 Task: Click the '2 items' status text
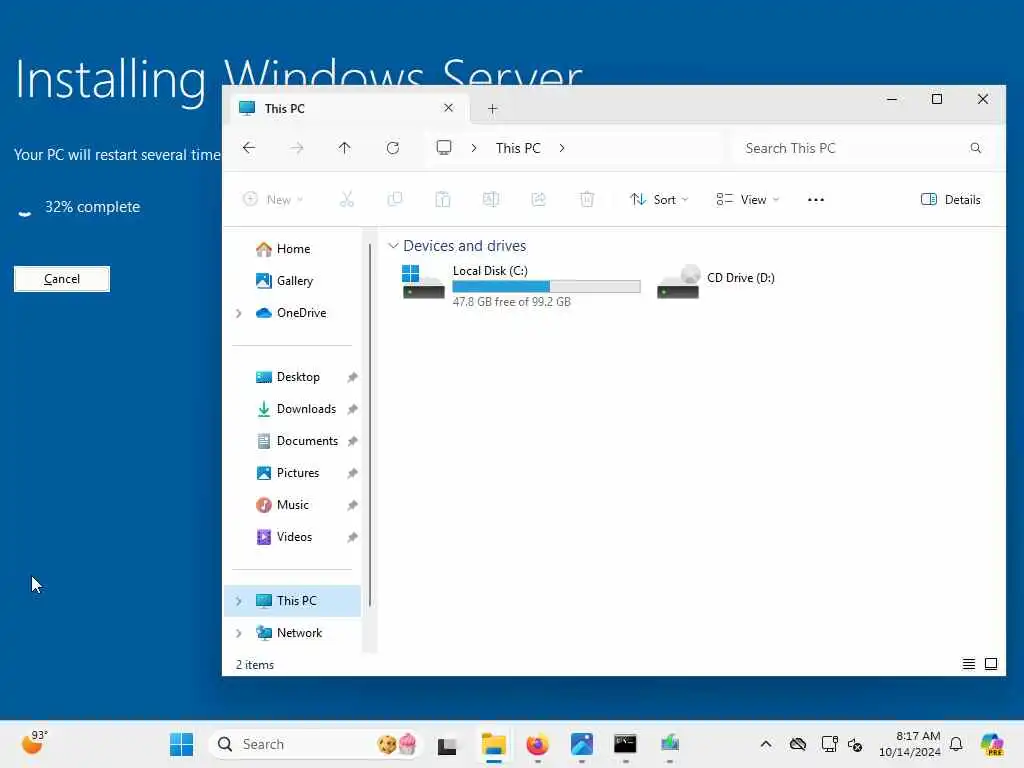click(x=255, y=665)
